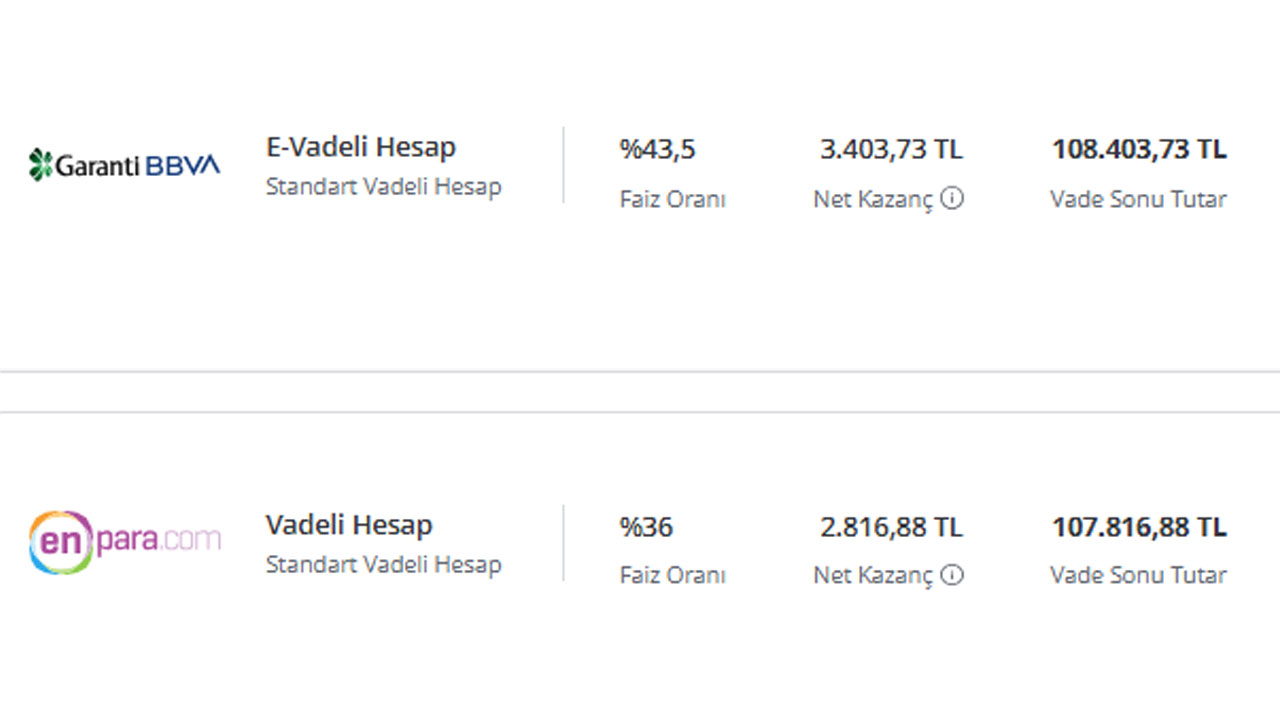Click Standart Vadeli Hesap under E-Vadeli Hesap
The image size is (1280, 720).
[x=384, y=187]
